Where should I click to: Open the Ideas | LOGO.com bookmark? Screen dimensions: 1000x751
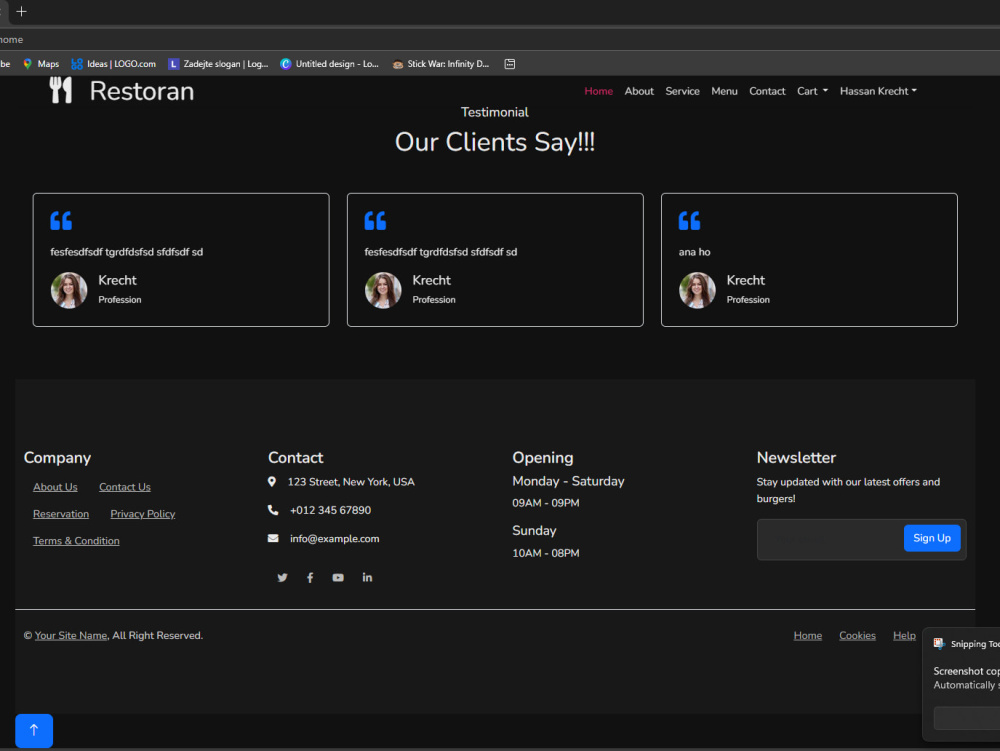(114, 64)
